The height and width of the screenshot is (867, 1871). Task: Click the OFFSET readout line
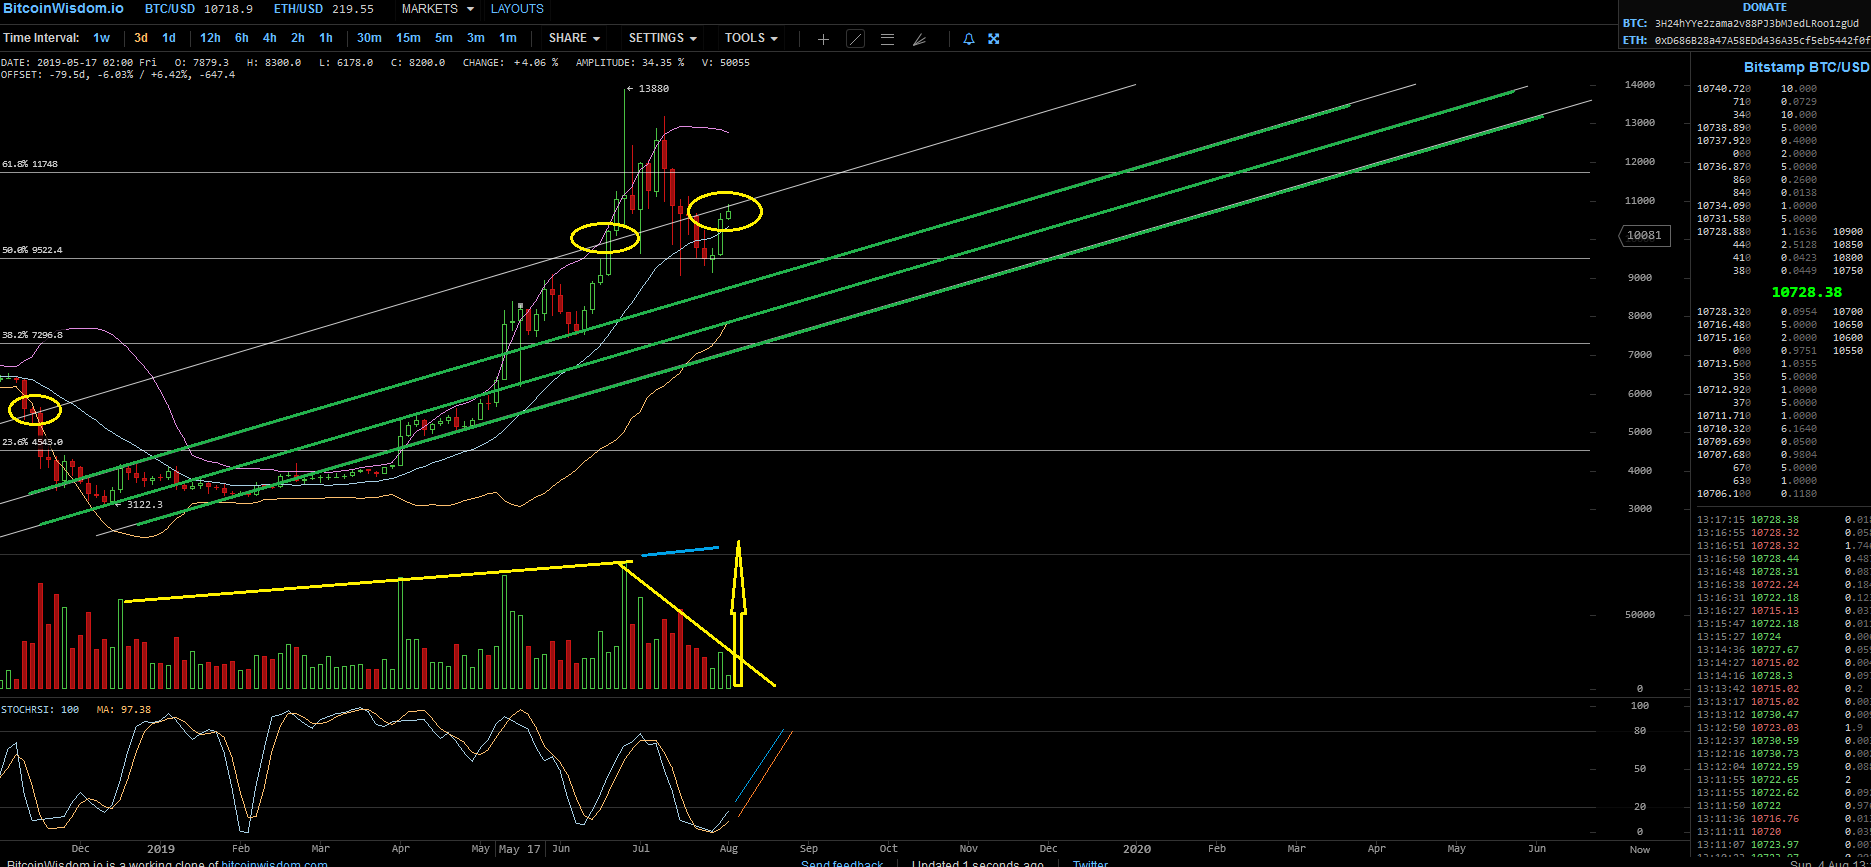pyautogui.click(x=118, y=75)
